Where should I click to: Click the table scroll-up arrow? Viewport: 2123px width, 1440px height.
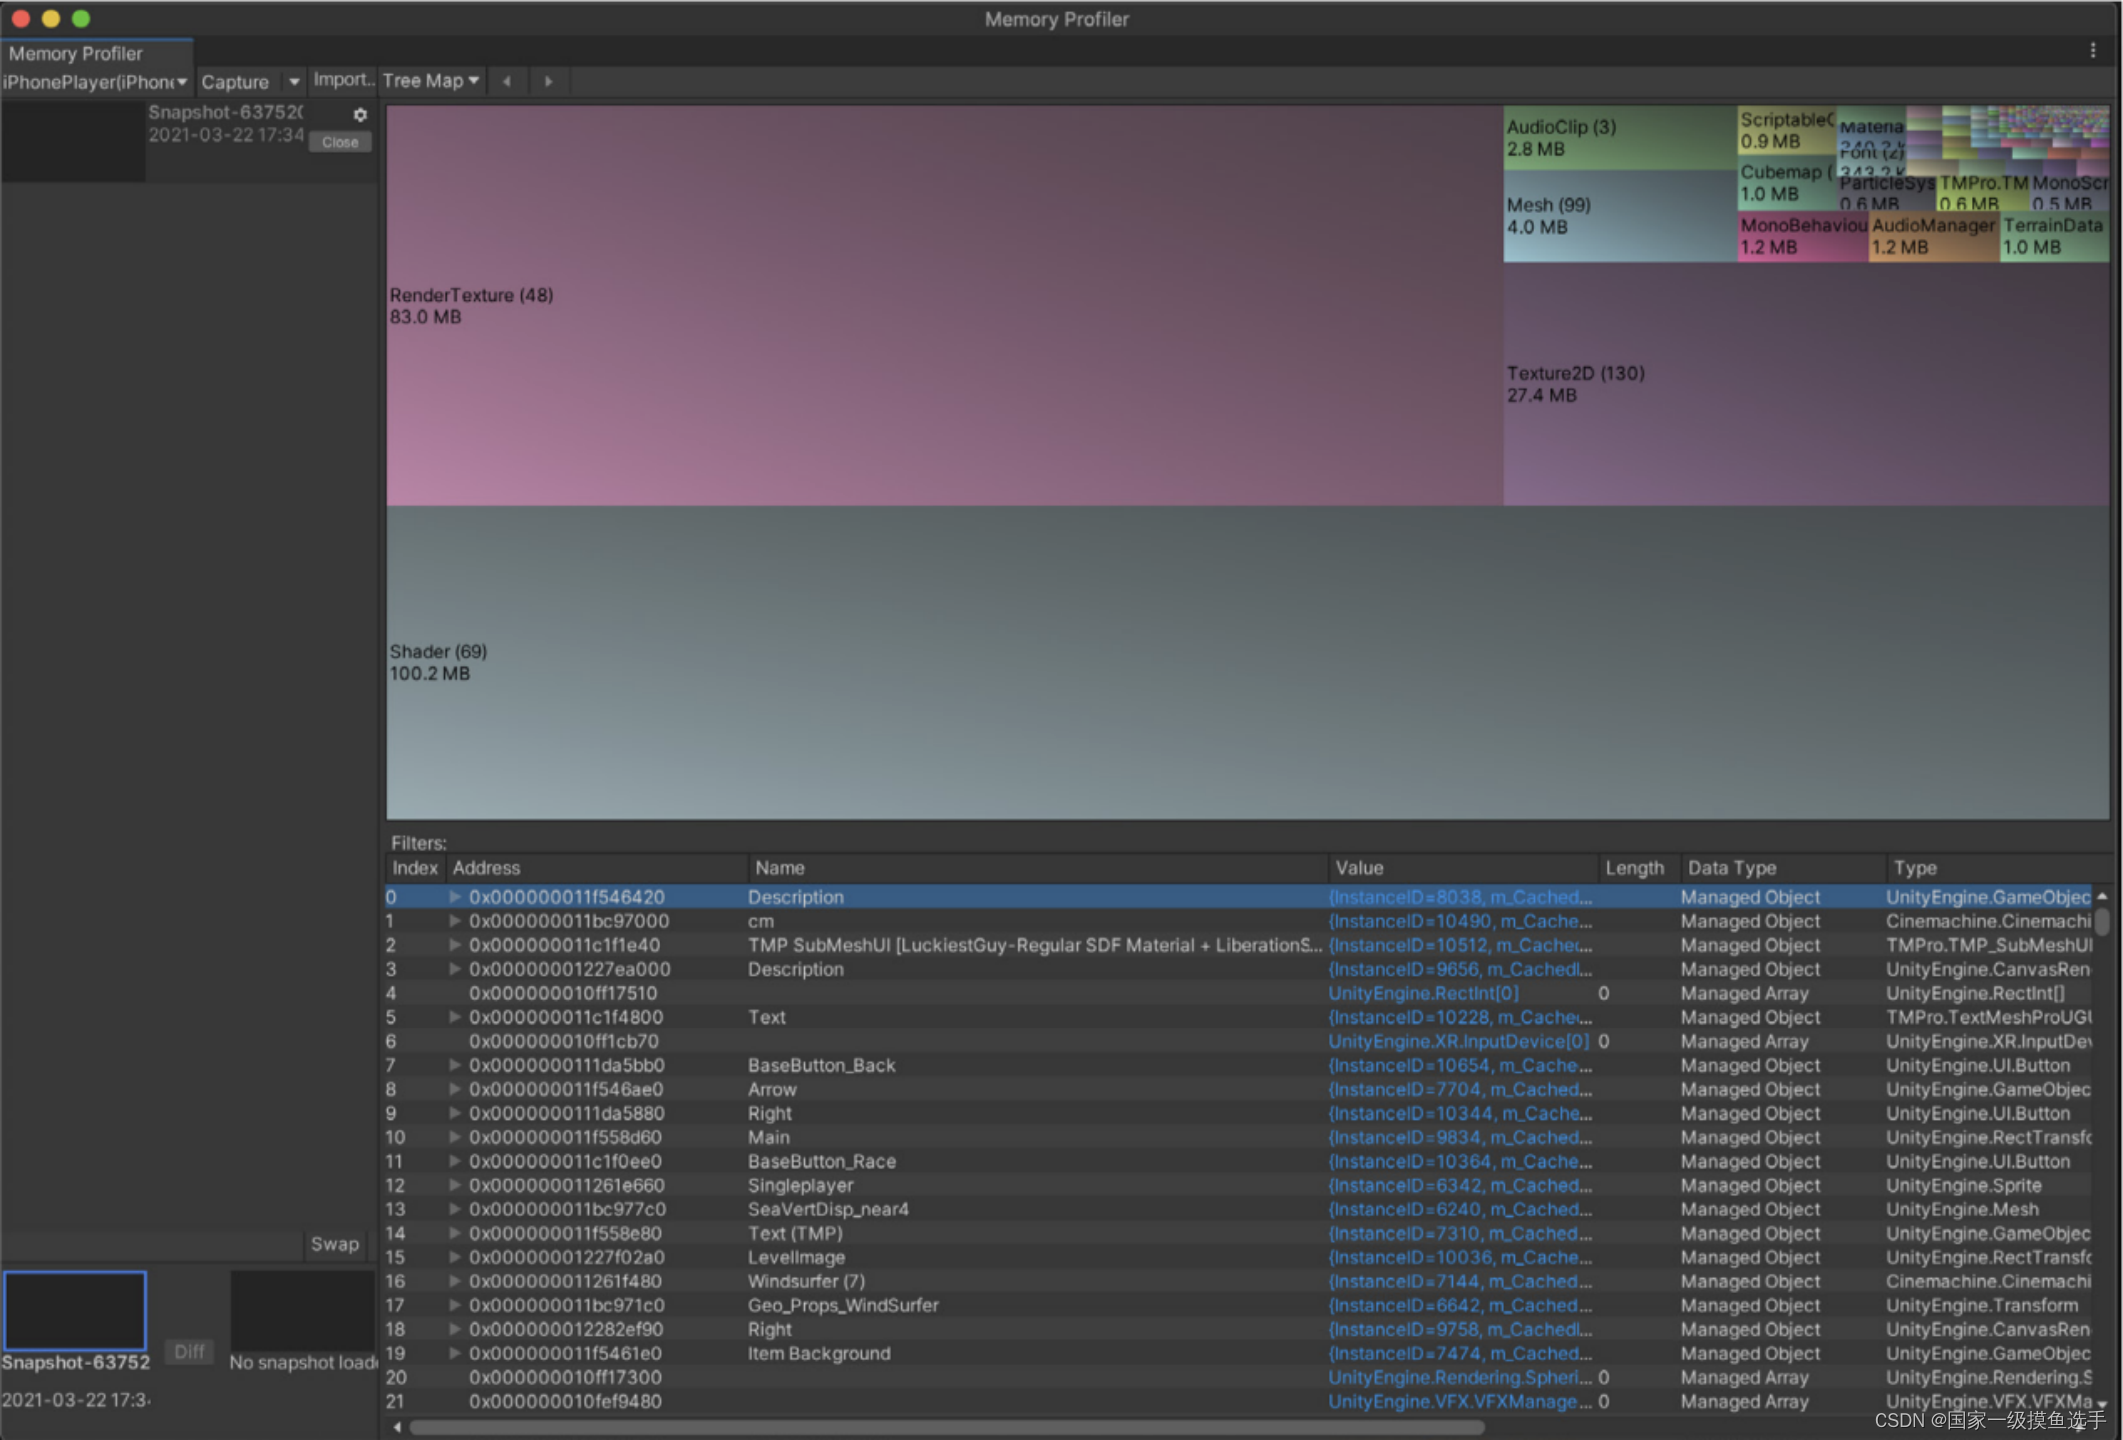click(2102, 896)
